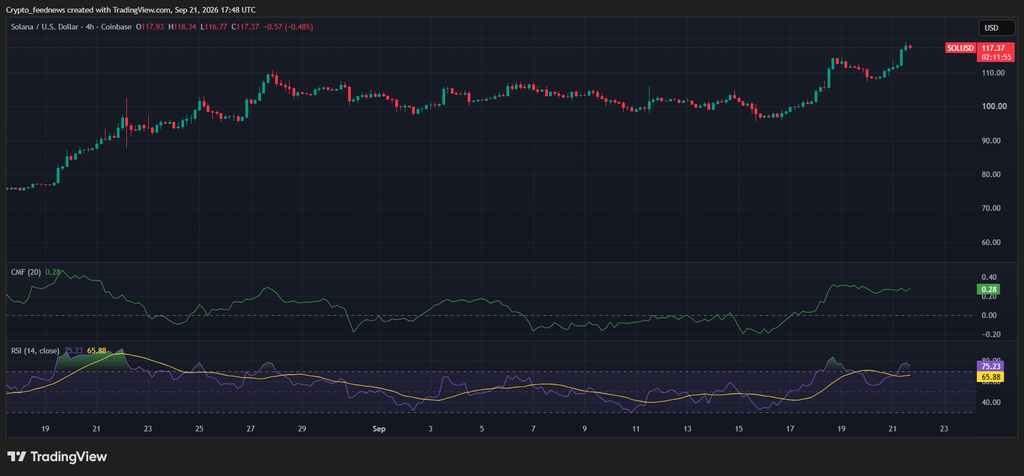1024x476 pixels.
Task: Click the Crypto_feednews TradingView.com header caption
Action: (130, 10)
